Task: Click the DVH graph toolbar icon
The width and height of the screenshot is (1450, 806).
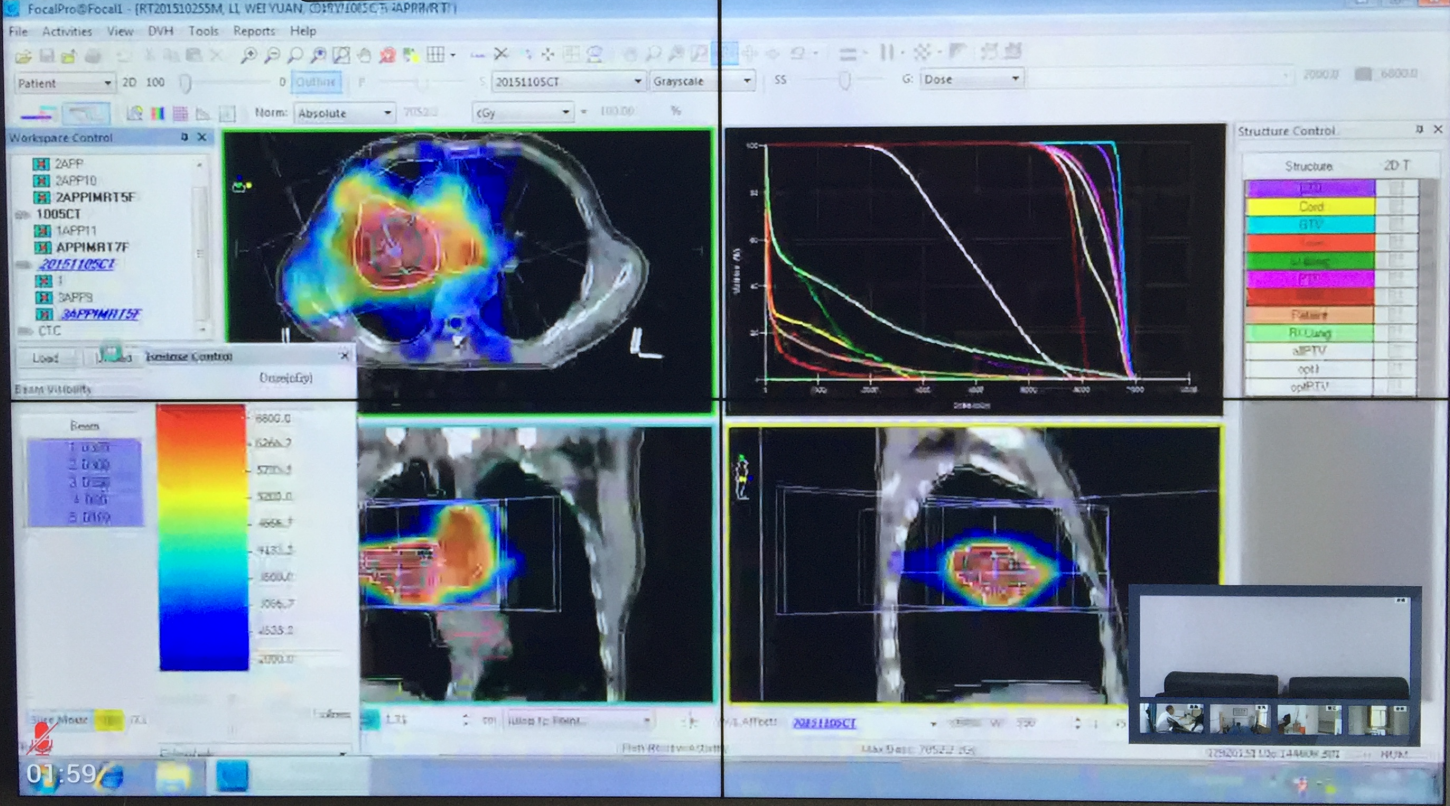Action: 202,114
